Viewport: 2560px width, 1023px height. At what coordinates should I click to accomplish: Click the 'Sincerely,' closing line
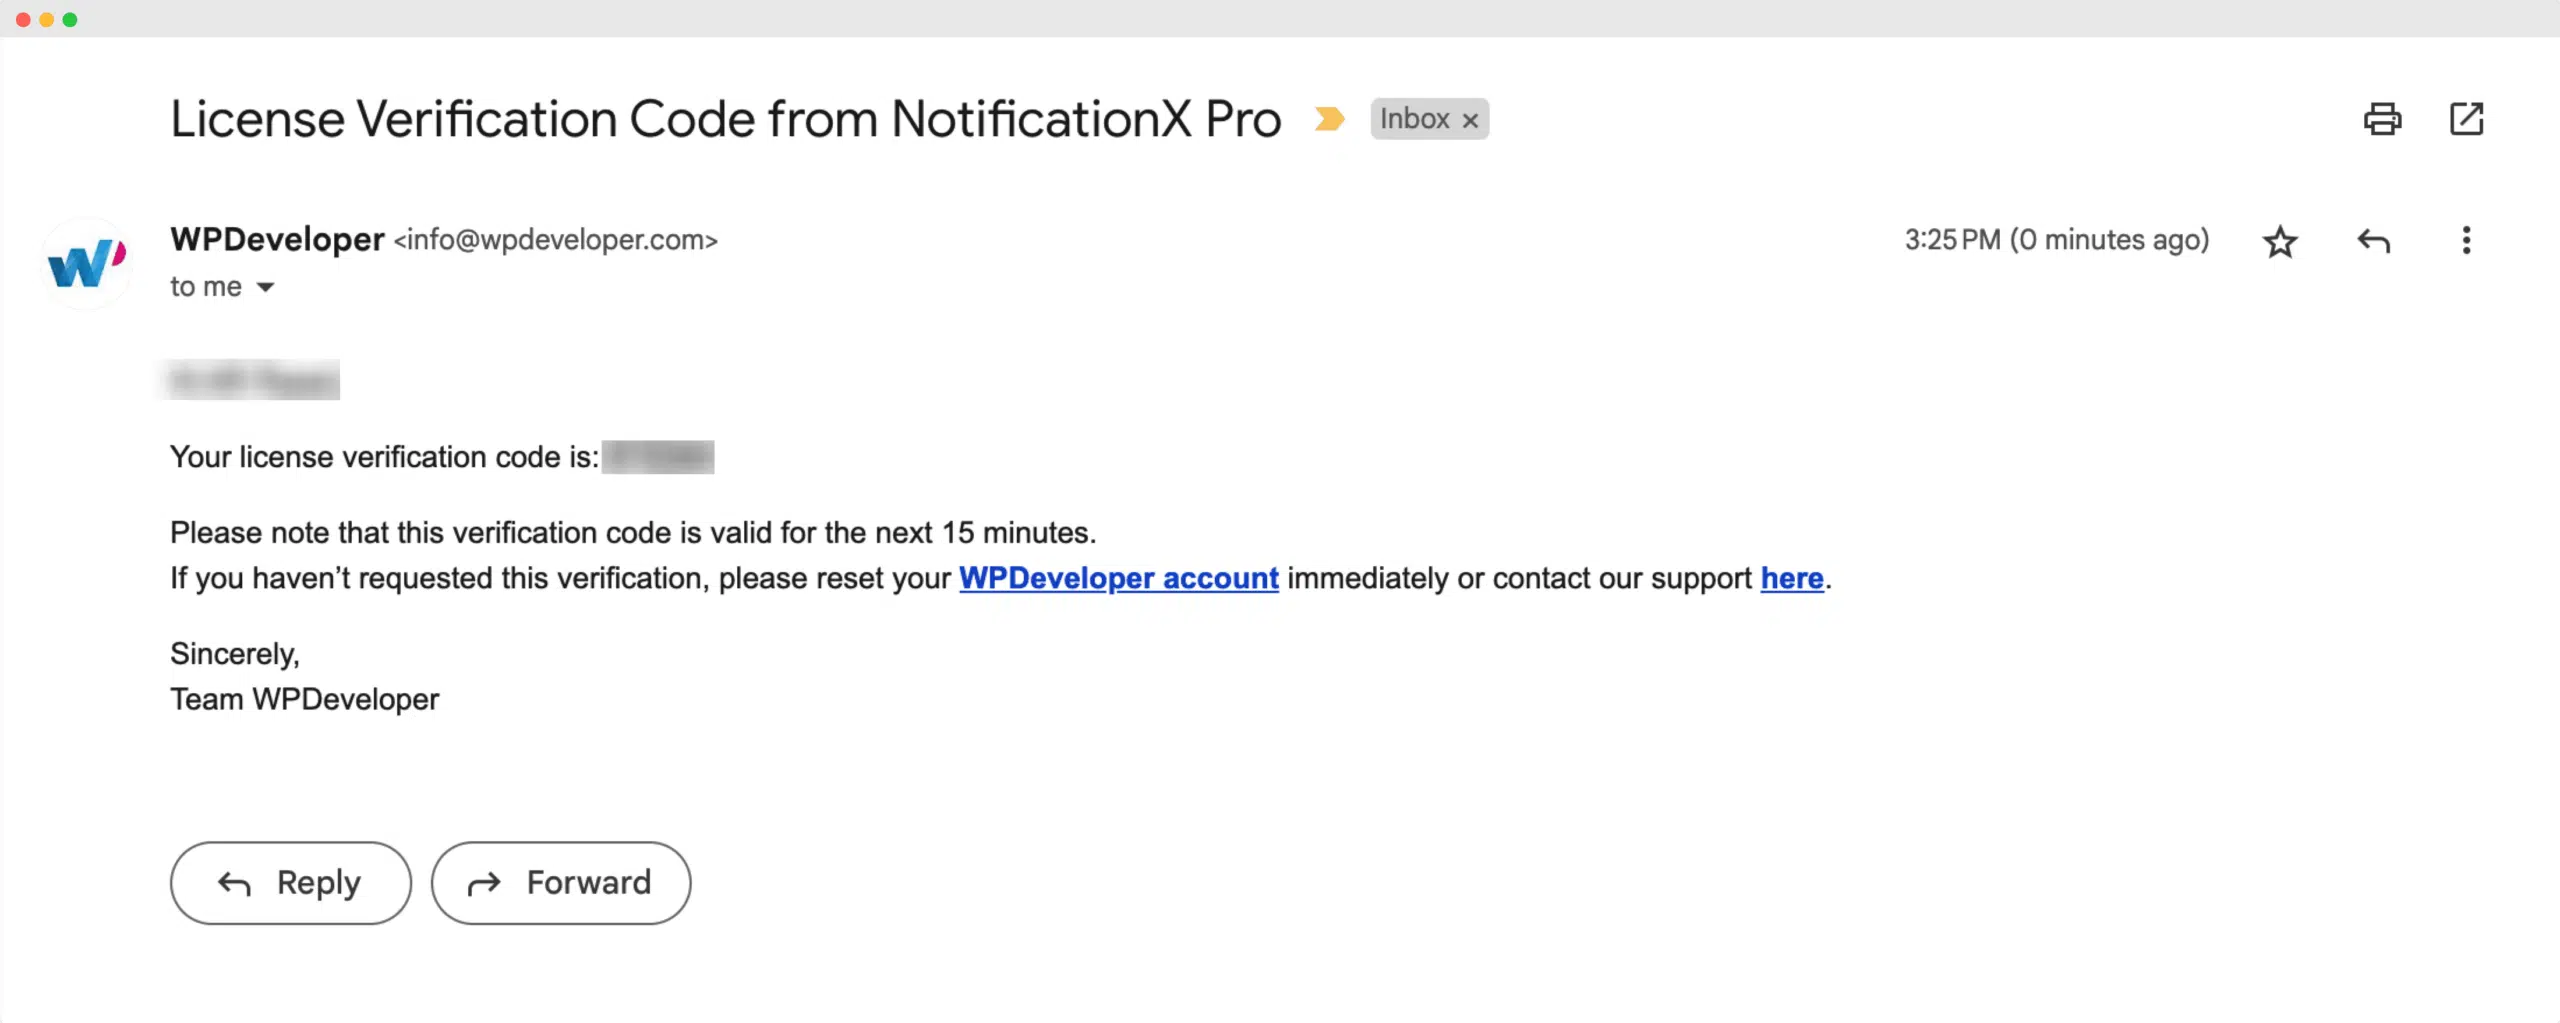pyautogui.click(x=235, y=654)
